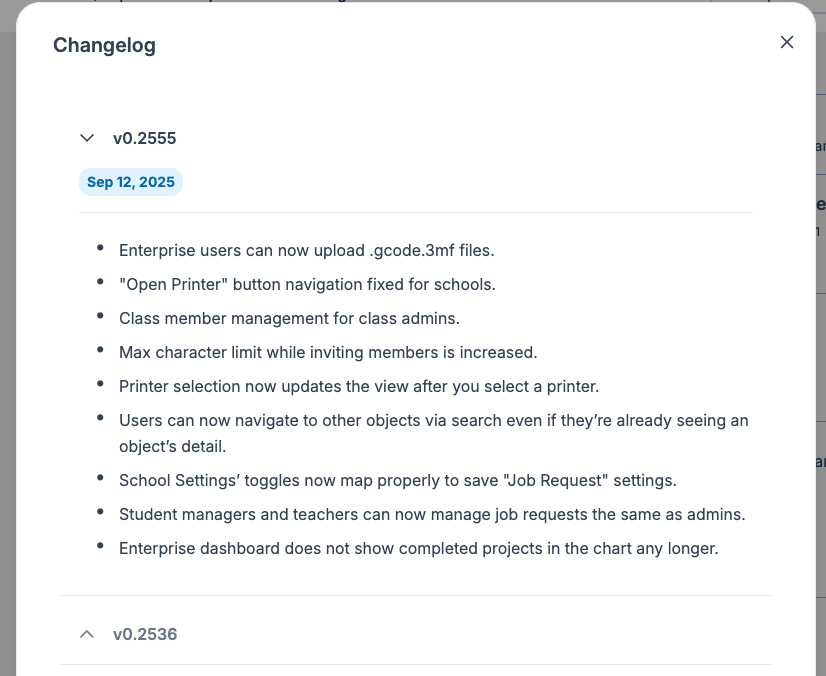
Task: Click the student managers and teachers entry
Action: [432, 514]
